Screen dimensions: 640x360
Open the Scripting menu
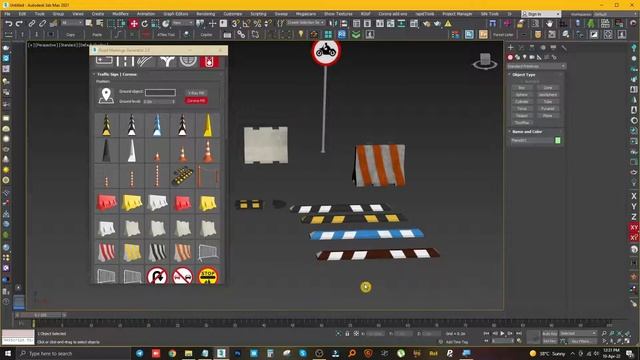coord(258,14)
